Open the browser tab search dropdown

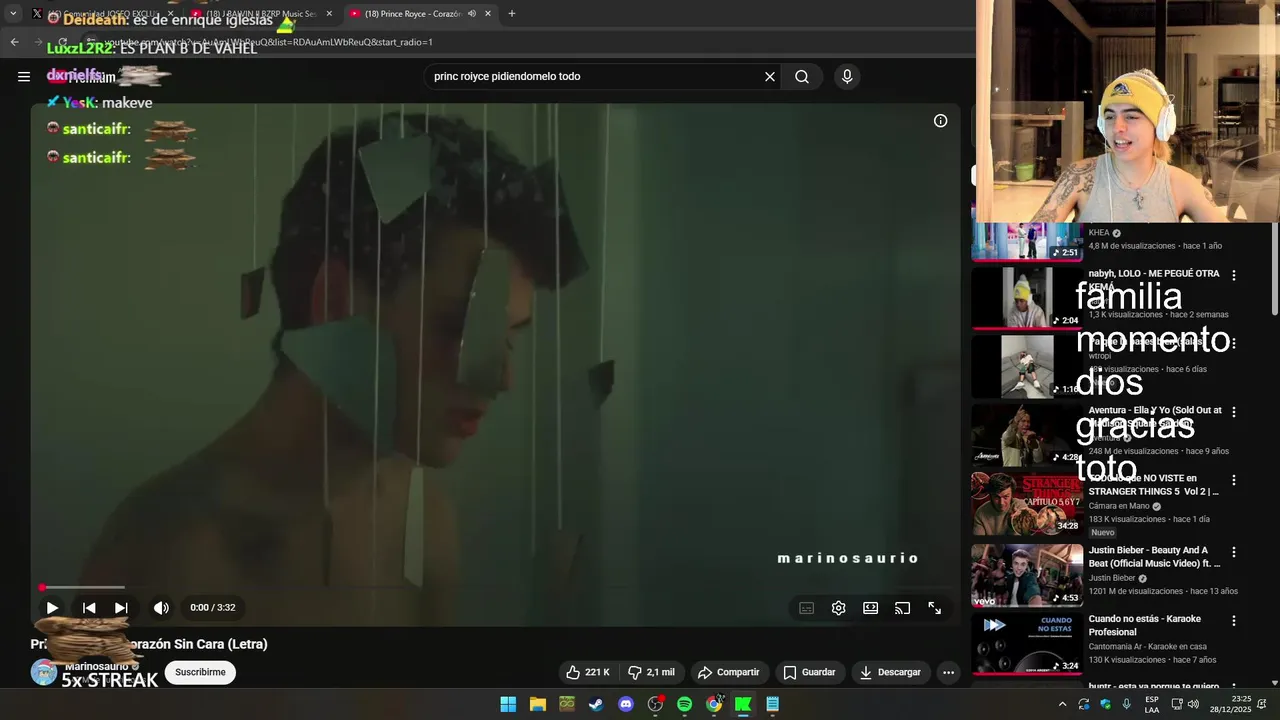point(12,13)
